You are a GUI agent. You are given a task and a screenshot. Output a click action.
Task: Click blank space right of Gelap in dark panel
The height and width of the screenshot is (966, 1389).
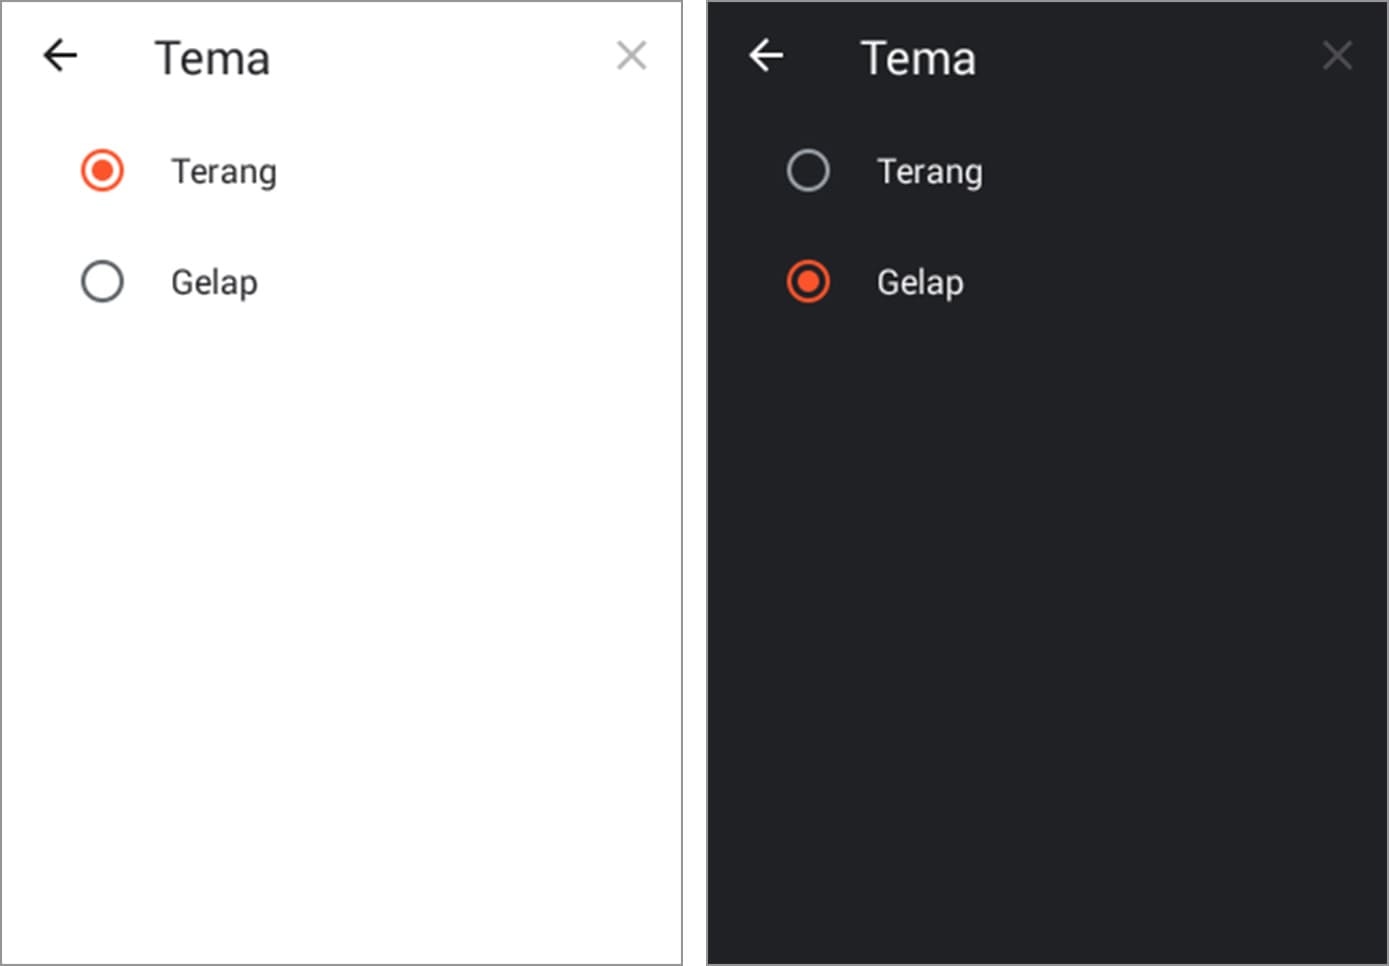[1150, 283]
